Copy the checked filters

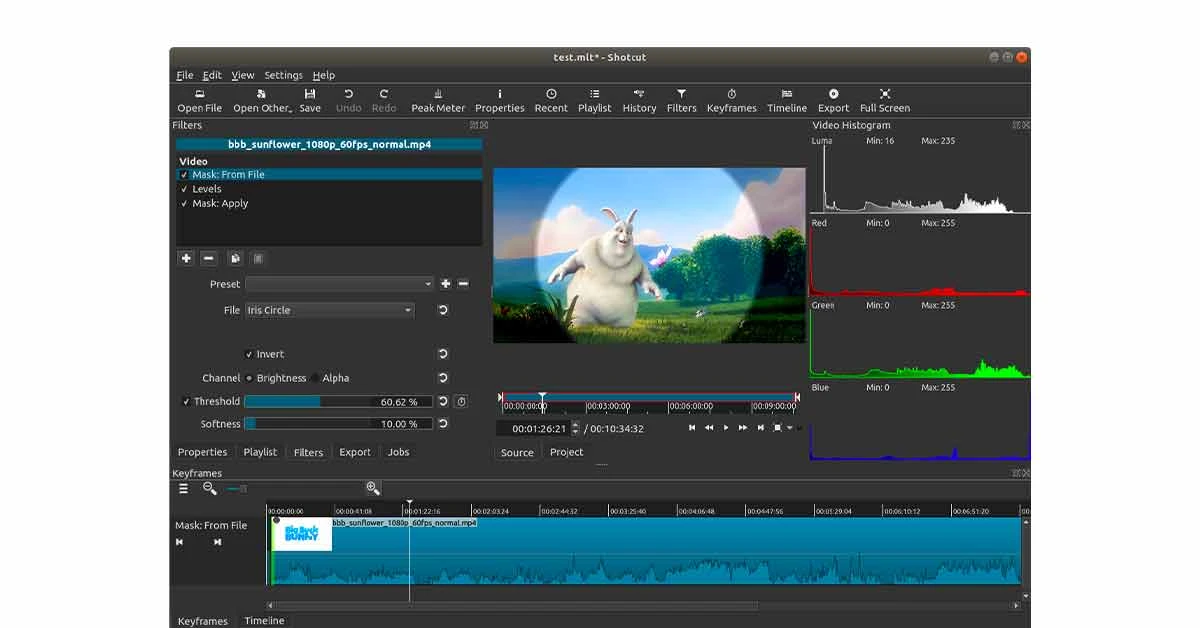click(x=233, y=258)
